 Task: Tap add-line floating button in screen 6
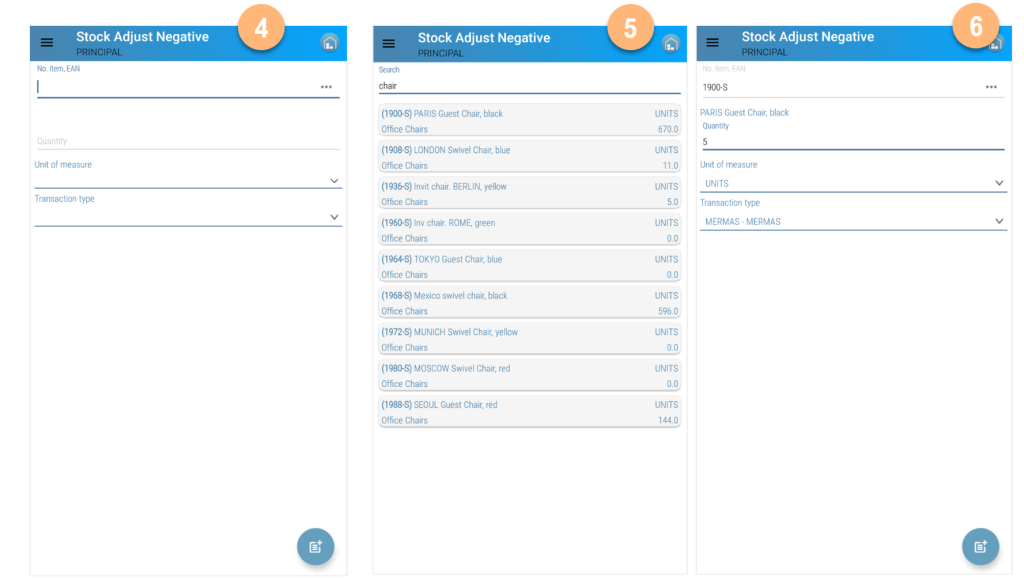coord(980,546)
